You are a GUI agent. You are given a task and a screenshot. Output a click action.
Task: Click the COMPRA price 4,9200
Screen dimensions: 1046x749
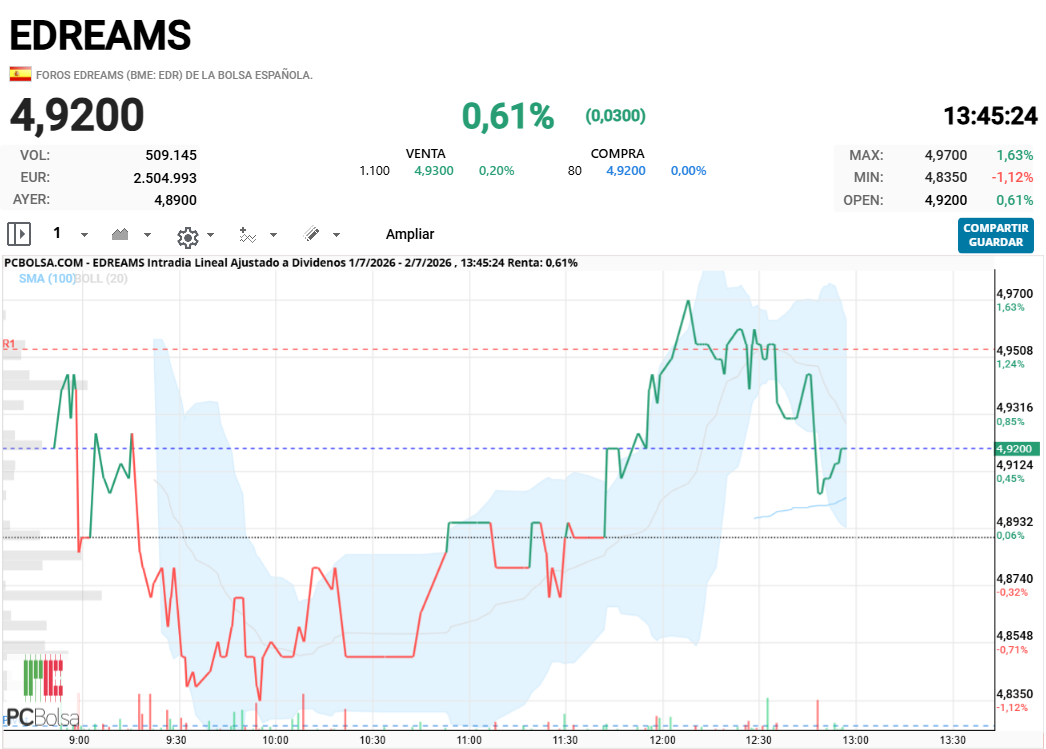[x=626, y=171]
